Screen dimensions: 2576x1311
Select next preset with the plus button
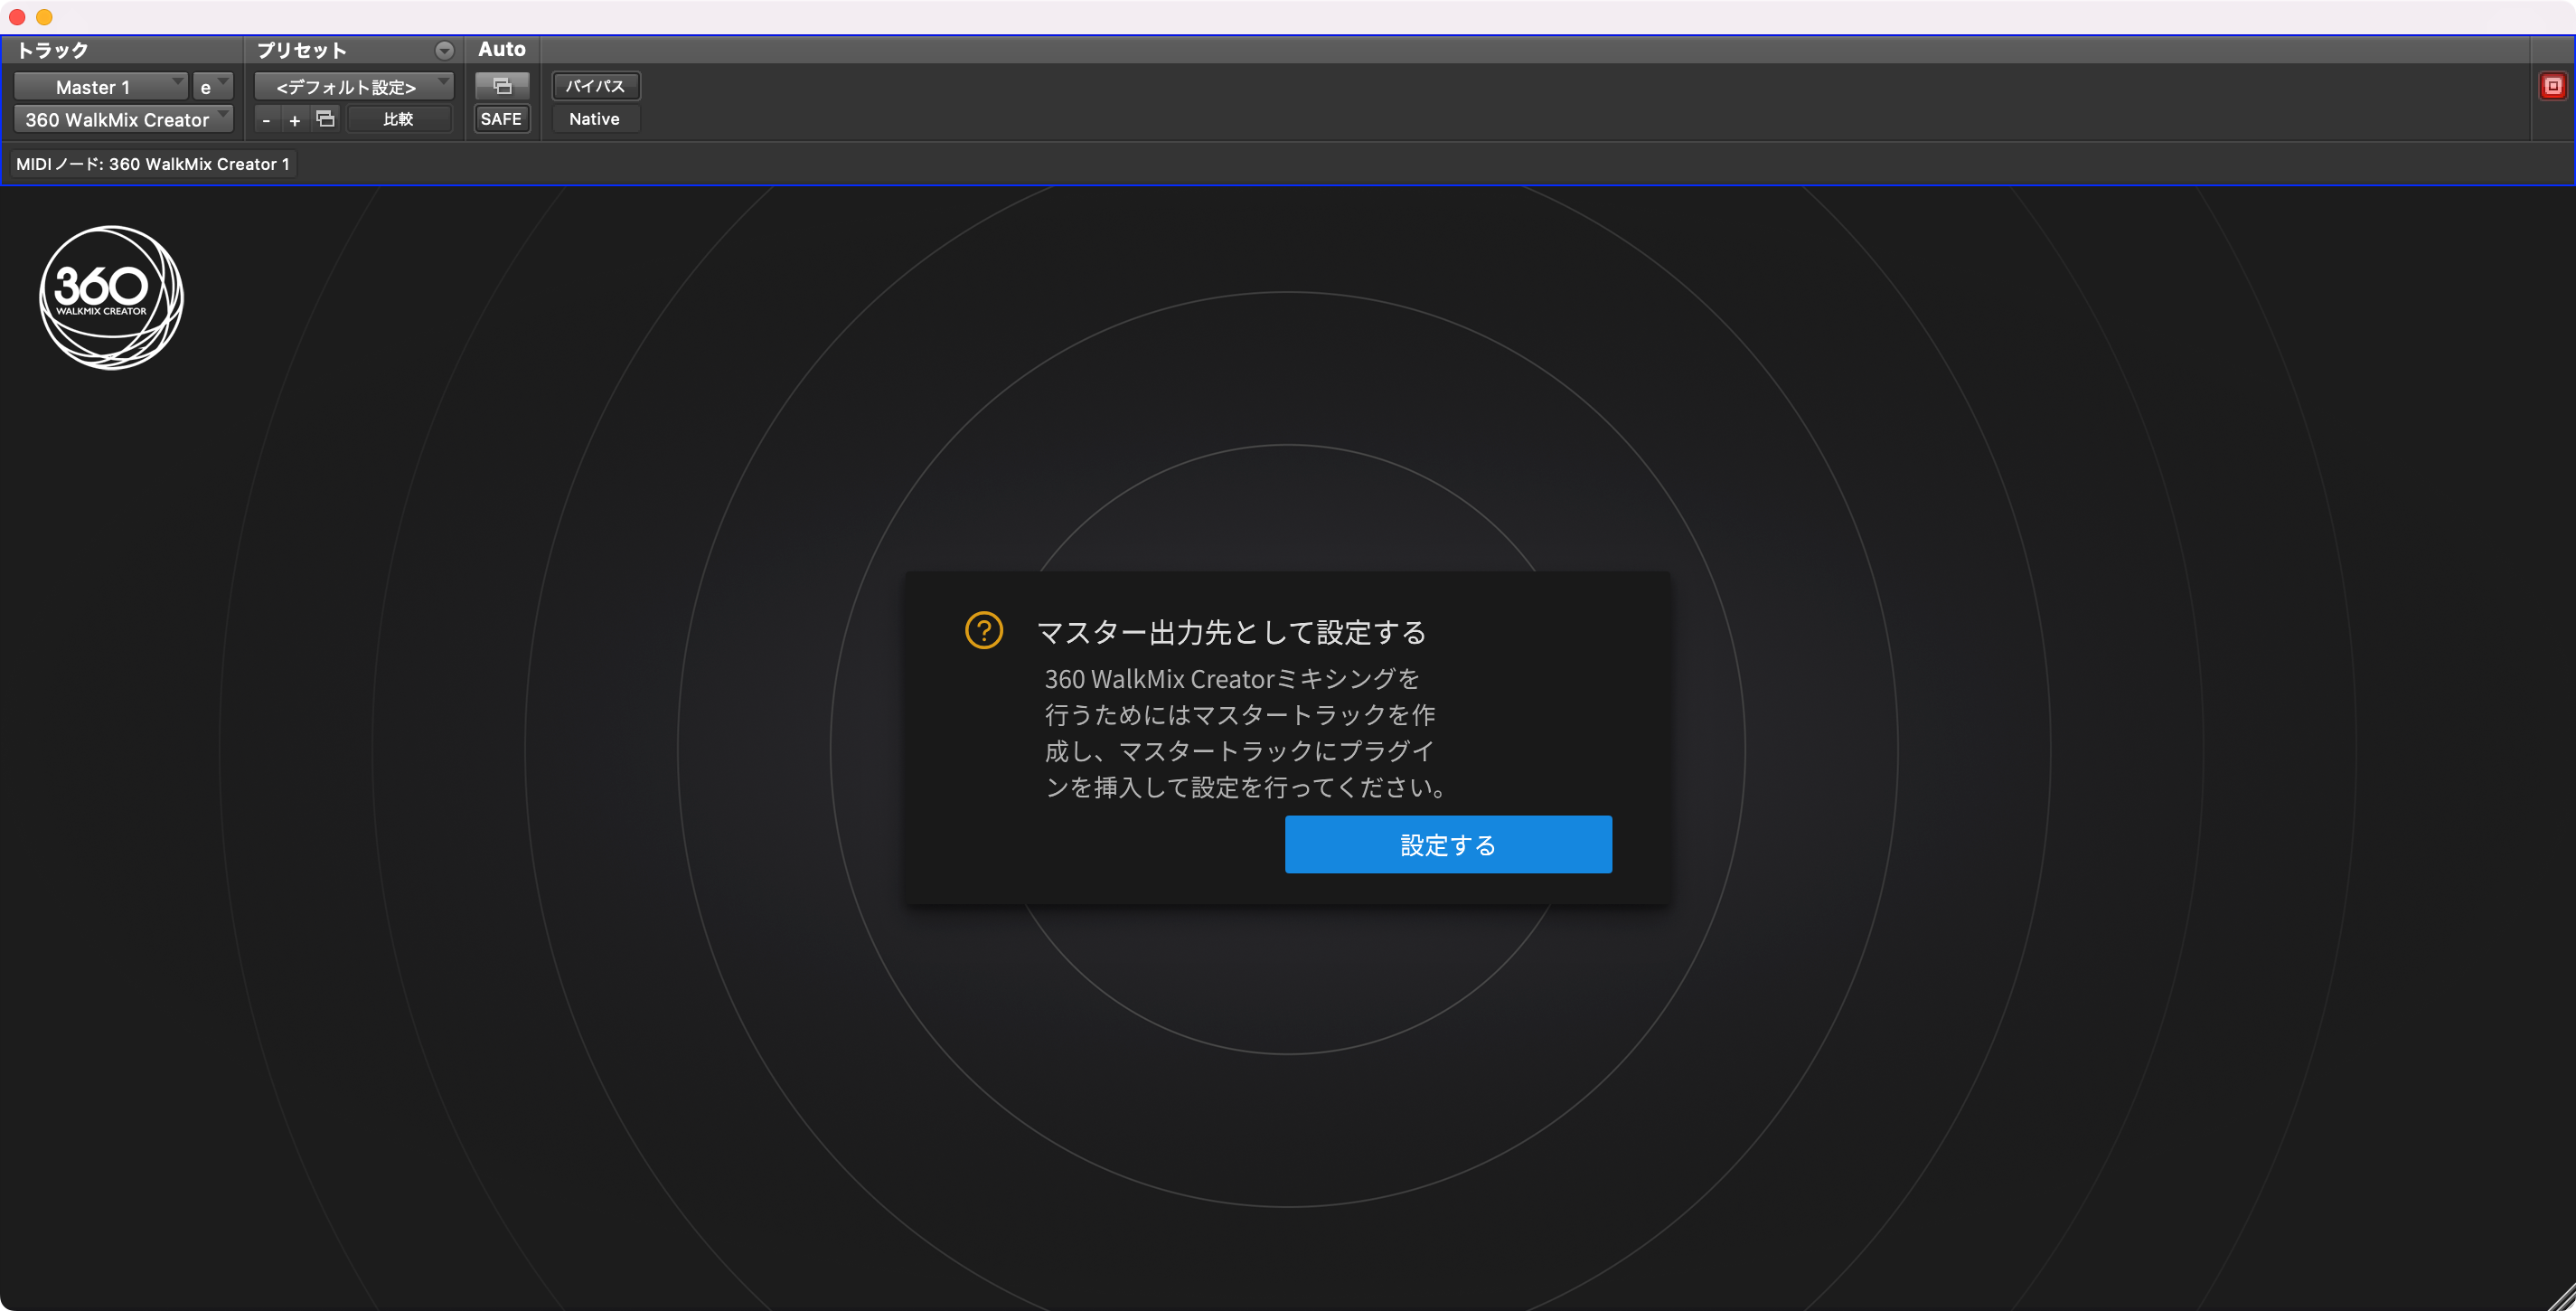pyautogui.click(x=295, y=119)
